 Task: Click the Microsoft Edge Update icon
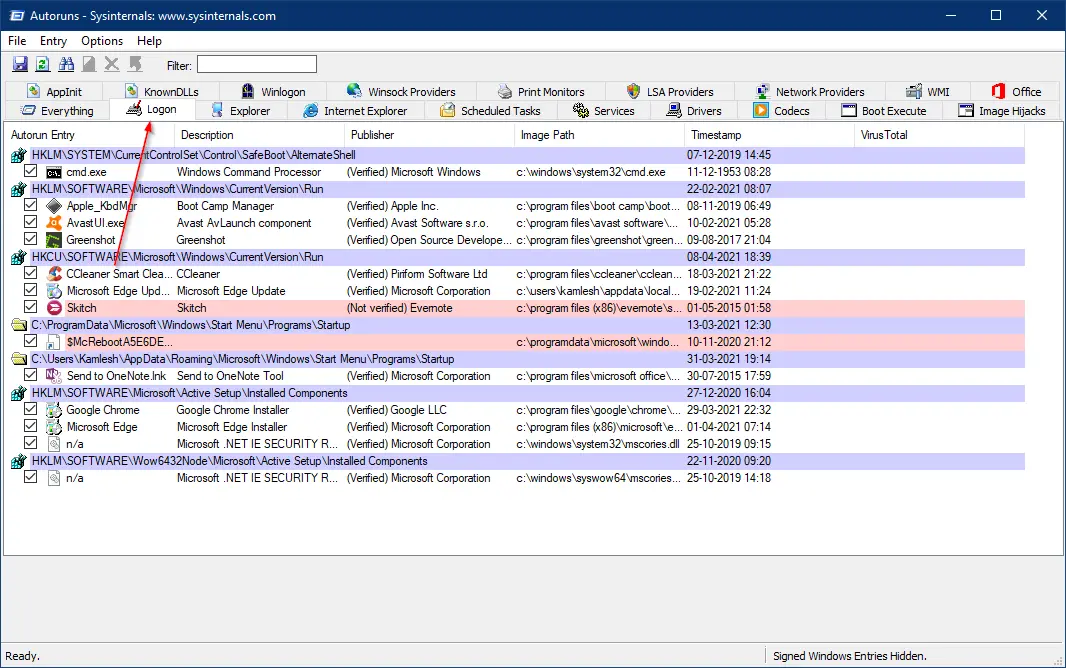(54, 291)
